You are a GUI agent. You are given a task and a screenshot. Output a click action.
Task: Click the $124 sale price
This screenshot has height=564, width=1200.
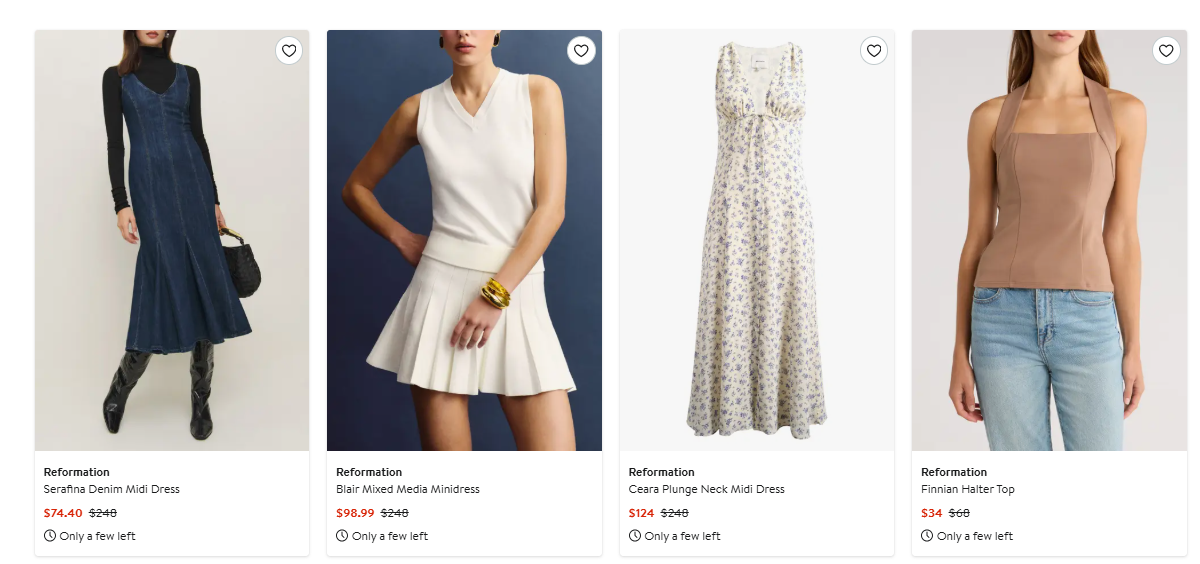[641, 513]
